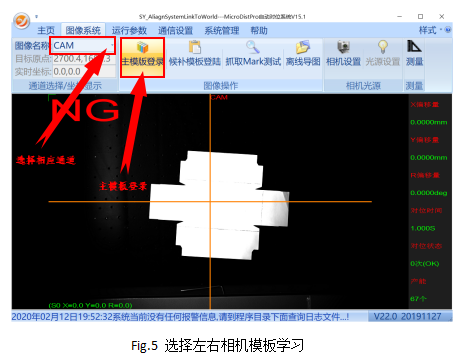Switch to the 运行参数 tab
The height and width of the screenshot is (362, 465).
[129, 30]
